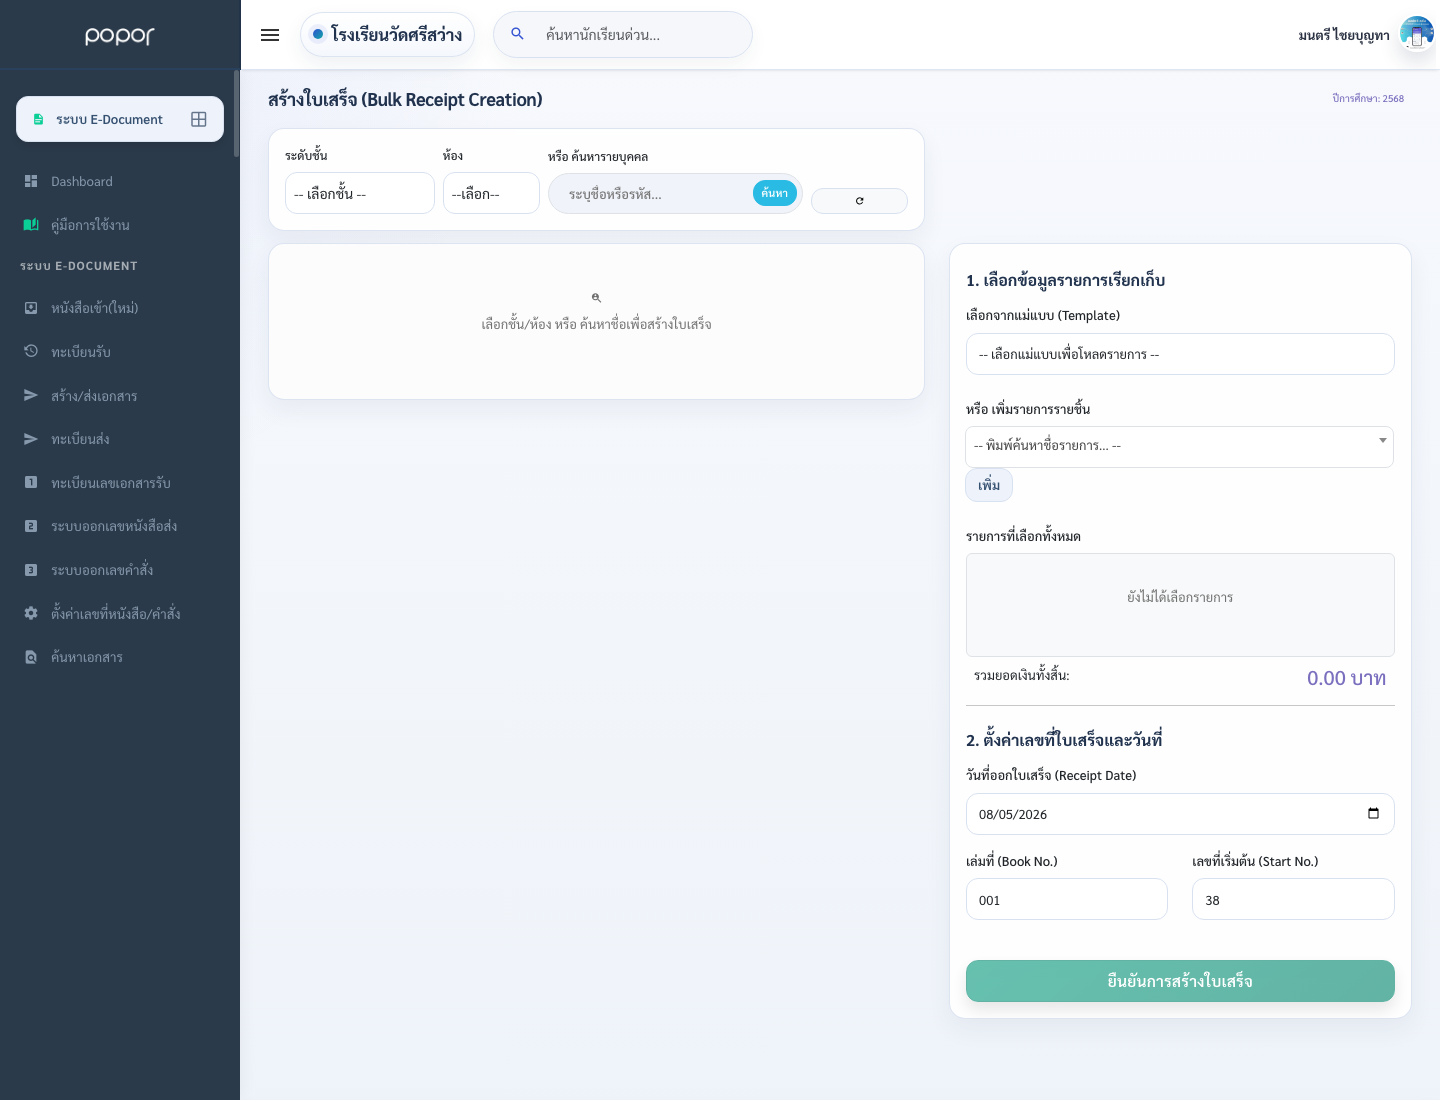Screen dimensions: 1440x1100
Task: Click the ระบบ E-Document module button
Action: point(120,119)
